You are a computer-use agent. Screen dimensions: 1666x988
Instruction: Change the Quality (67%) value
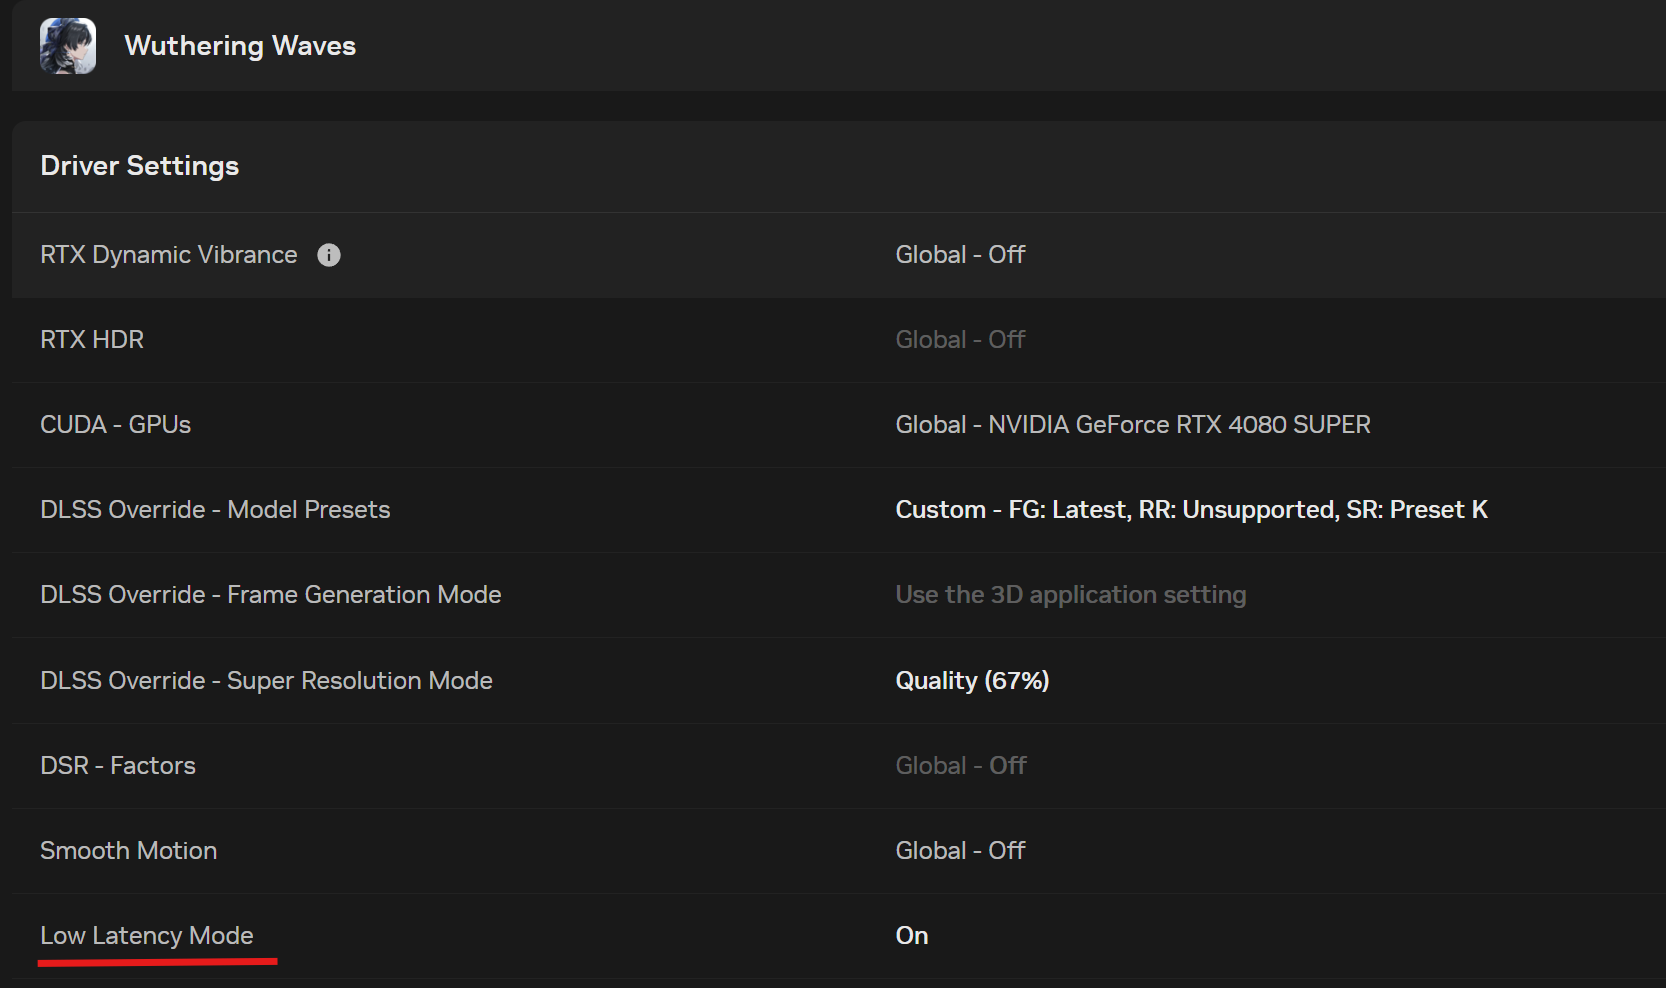coord(972,681)
